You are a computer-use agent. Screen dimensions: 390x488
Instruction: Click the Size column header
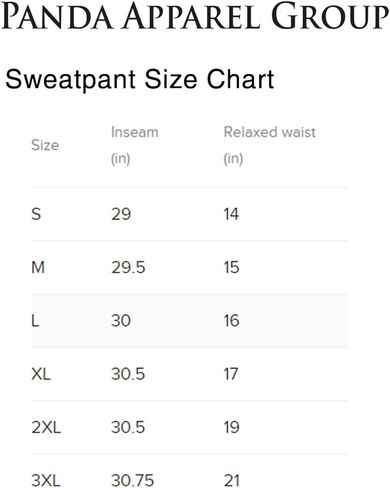[x=45, y=145]
